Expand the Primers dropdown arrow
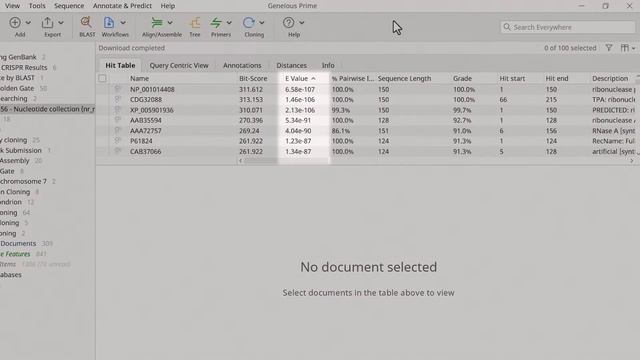 pyautogui.click(x=229, y=23)
